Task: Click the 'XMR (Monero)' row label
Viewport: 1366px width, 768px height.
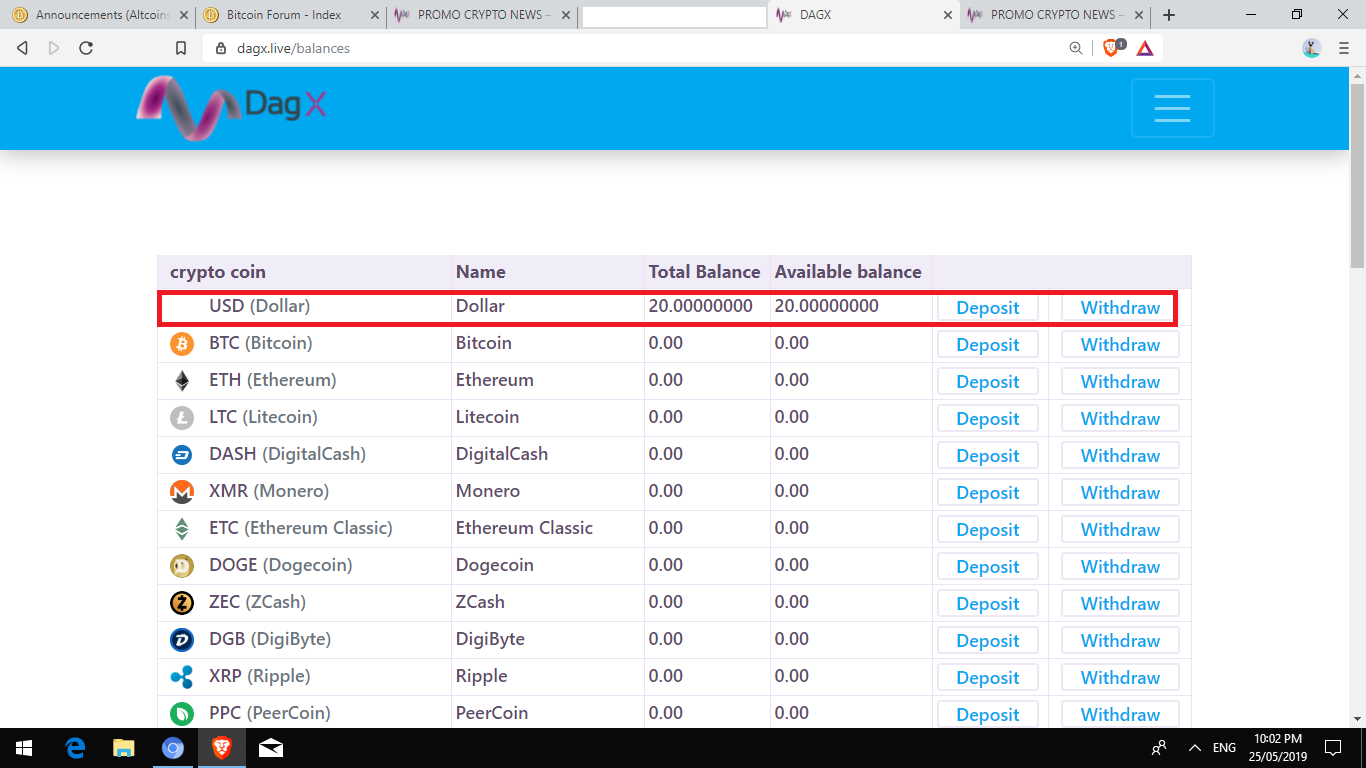Action: (269, 491)
